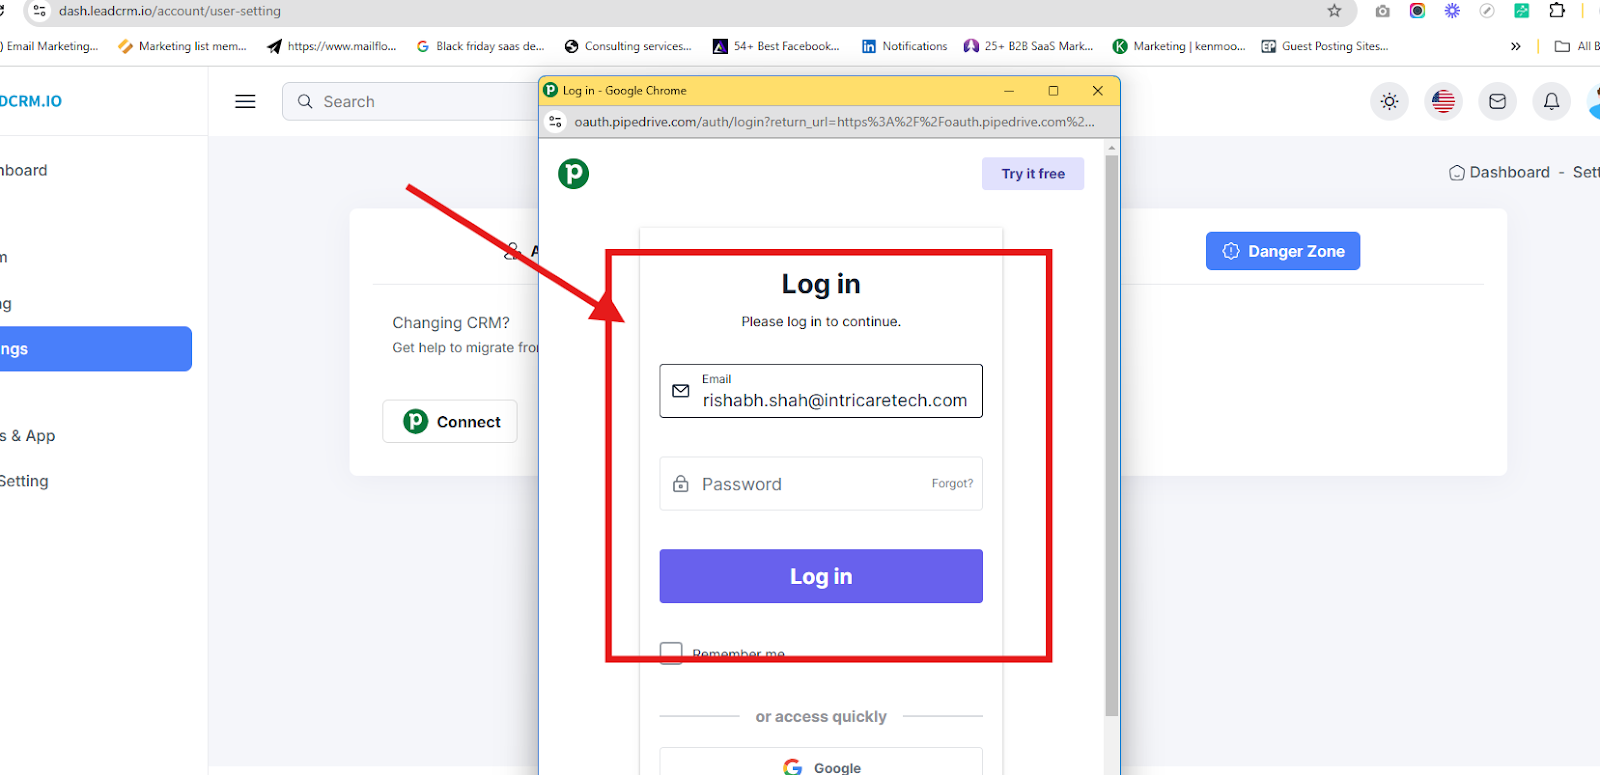Image resolution: width=1600 pixels, height=775 pixels.
Task: Open language selector US flag icon
Action: (1443, 101)
